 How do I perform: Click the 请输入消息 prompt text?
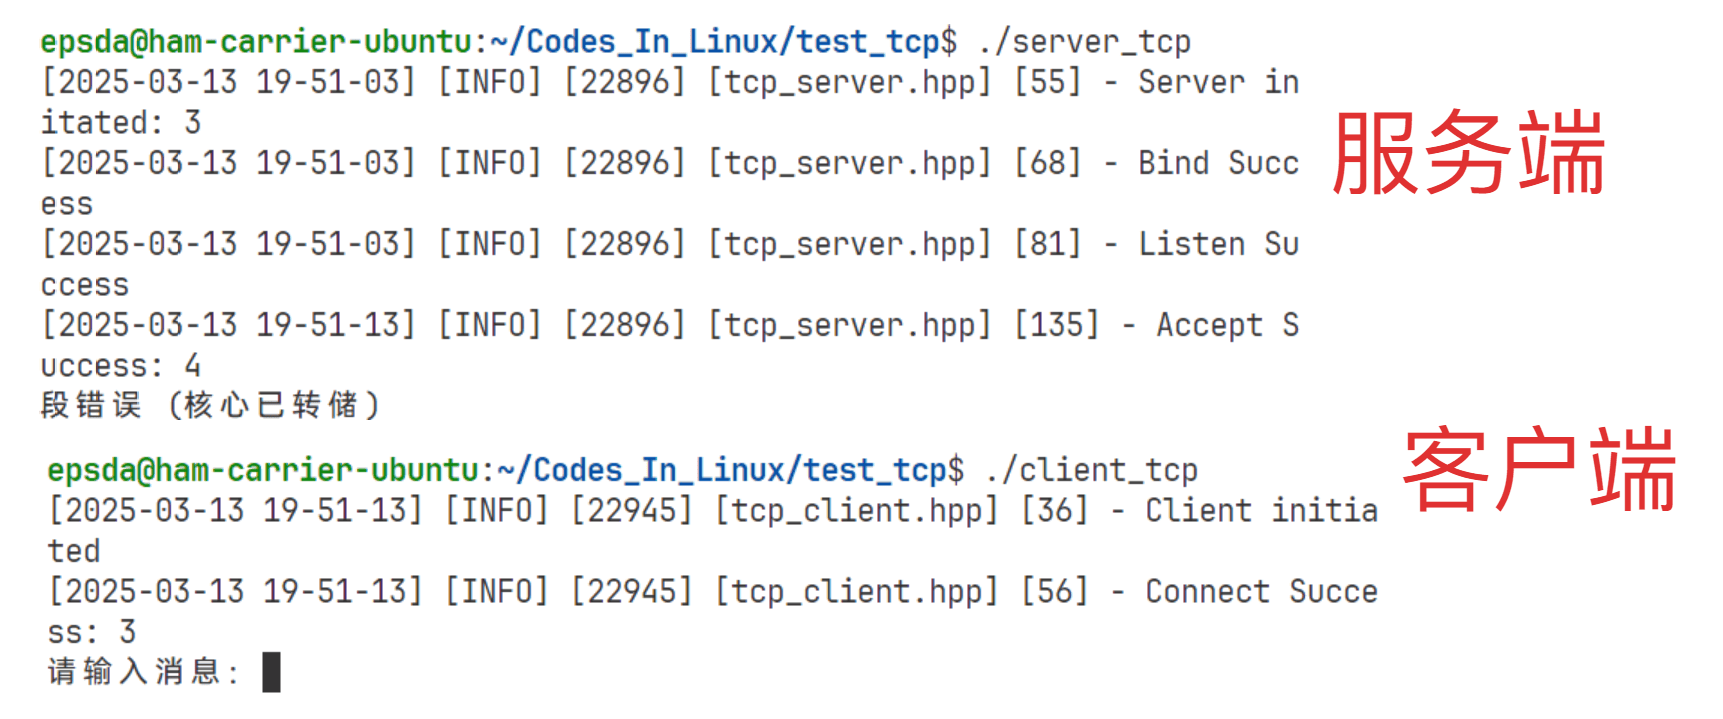(x=143, y=671)
